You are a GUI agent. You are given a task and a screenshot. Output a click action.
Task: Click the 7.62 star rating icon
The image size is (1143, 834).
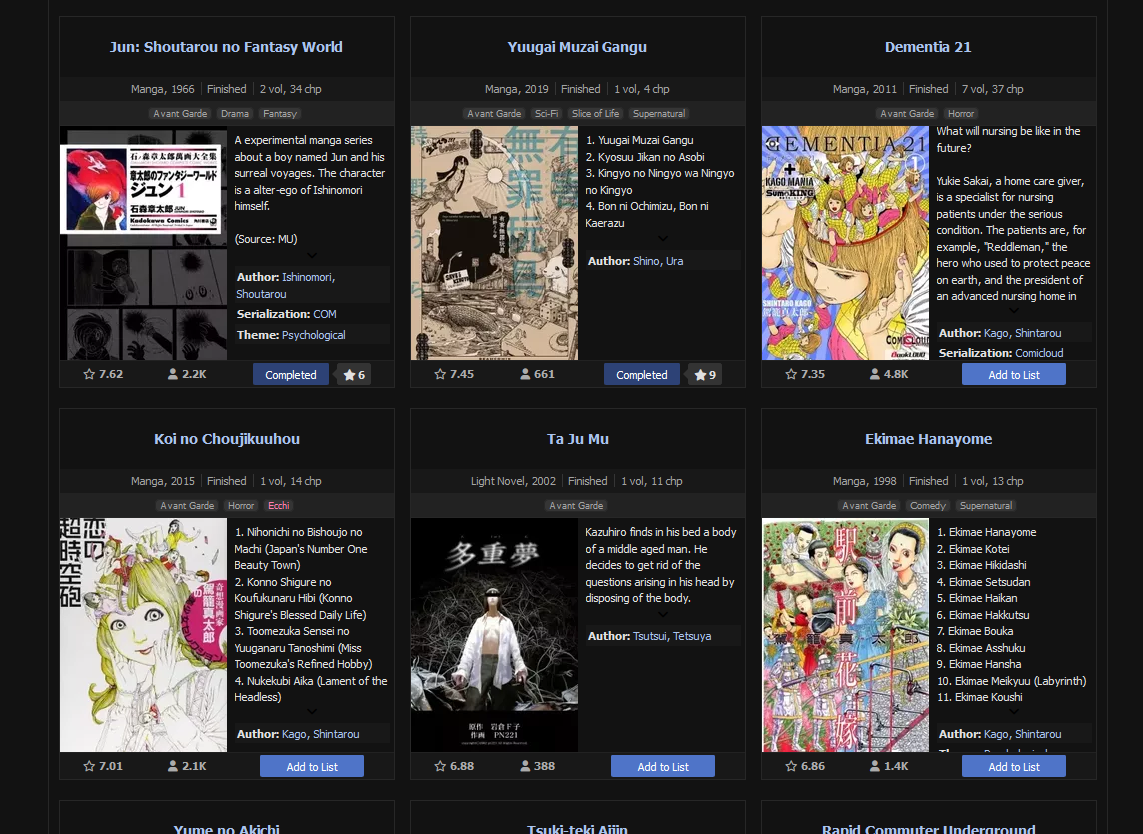89,374
